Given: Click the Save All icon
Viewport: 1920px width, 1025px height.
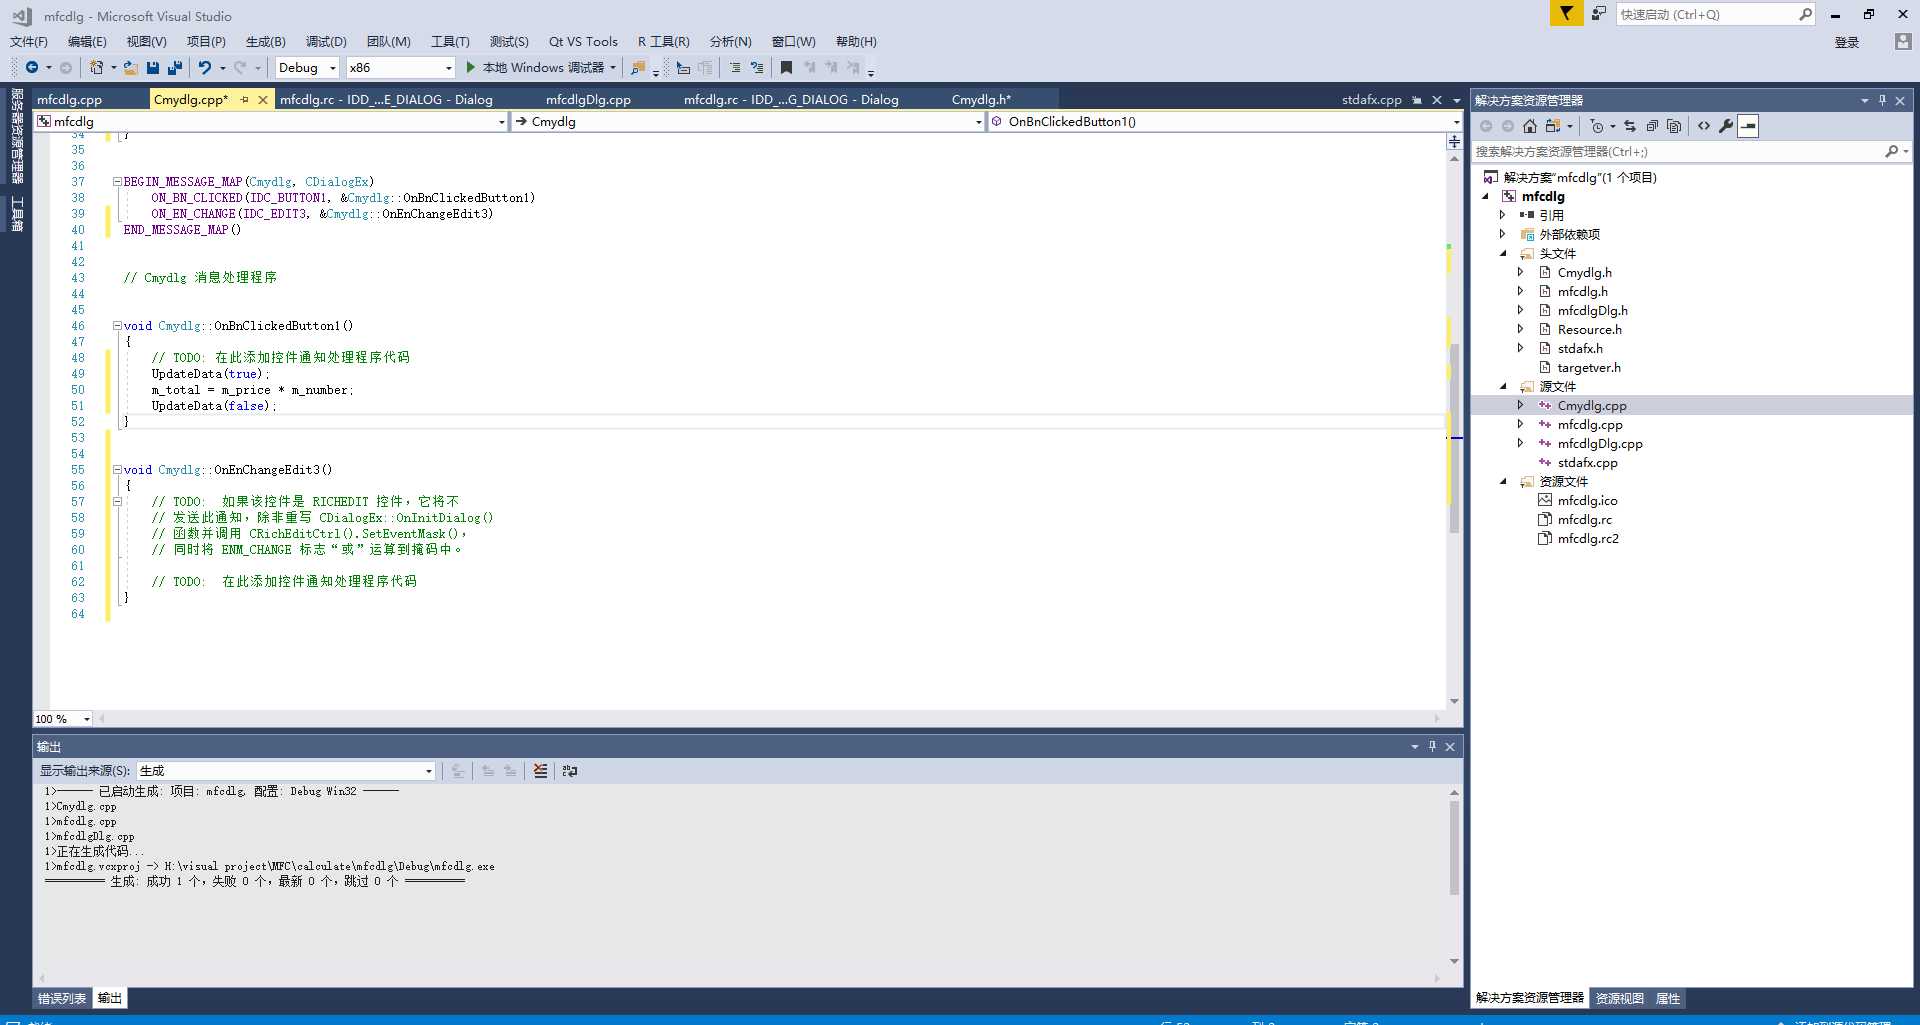Looking at the screenshot, I should point(175,67).
